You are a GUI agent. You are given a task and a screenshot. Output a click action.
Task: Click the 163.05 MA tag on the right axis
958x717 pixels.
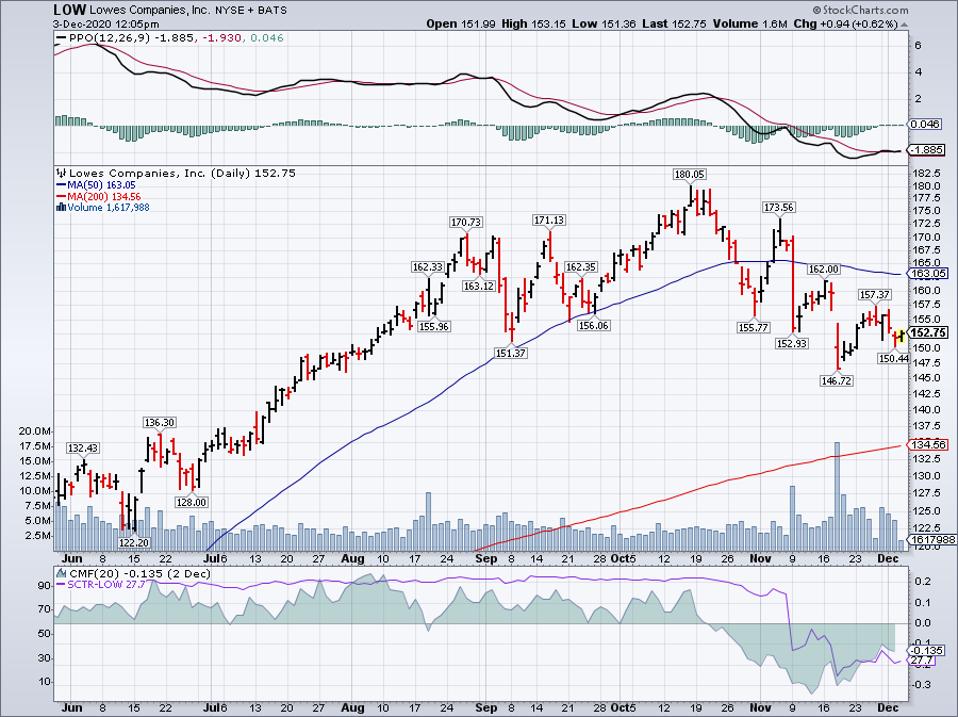(929, 274)
